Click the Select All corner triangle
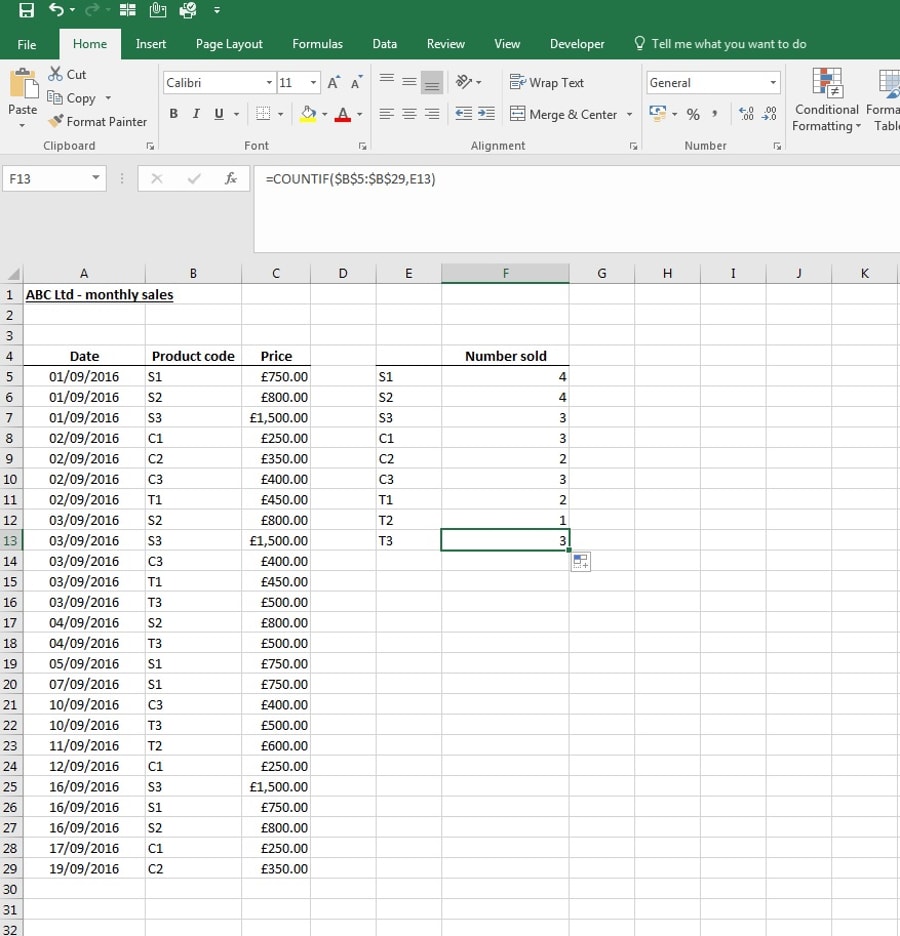The height and width of the screenshot is (936, 900). click(13, 273)
